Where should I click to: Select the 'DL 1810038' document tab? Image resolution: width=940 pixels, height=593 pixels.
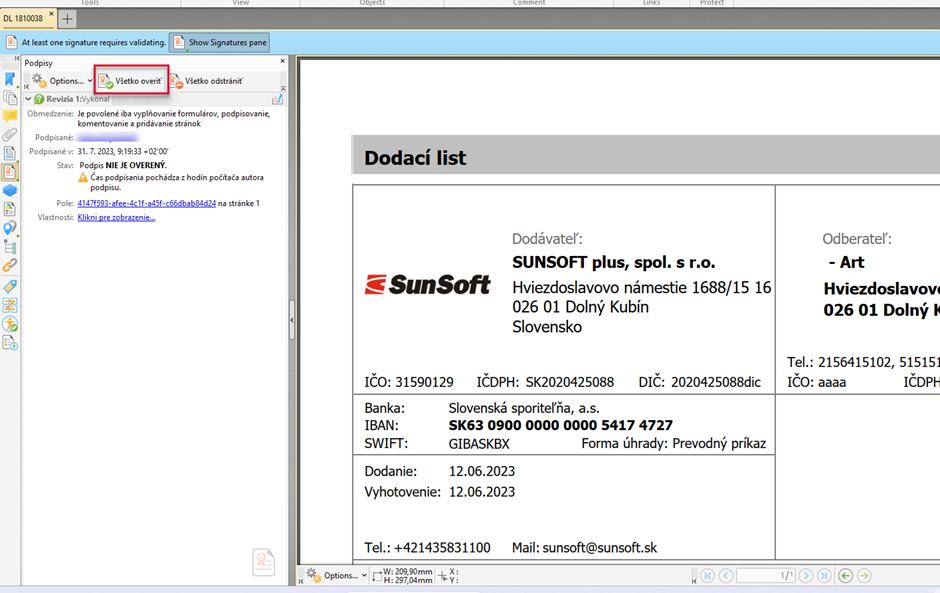(x=24, y=19)
